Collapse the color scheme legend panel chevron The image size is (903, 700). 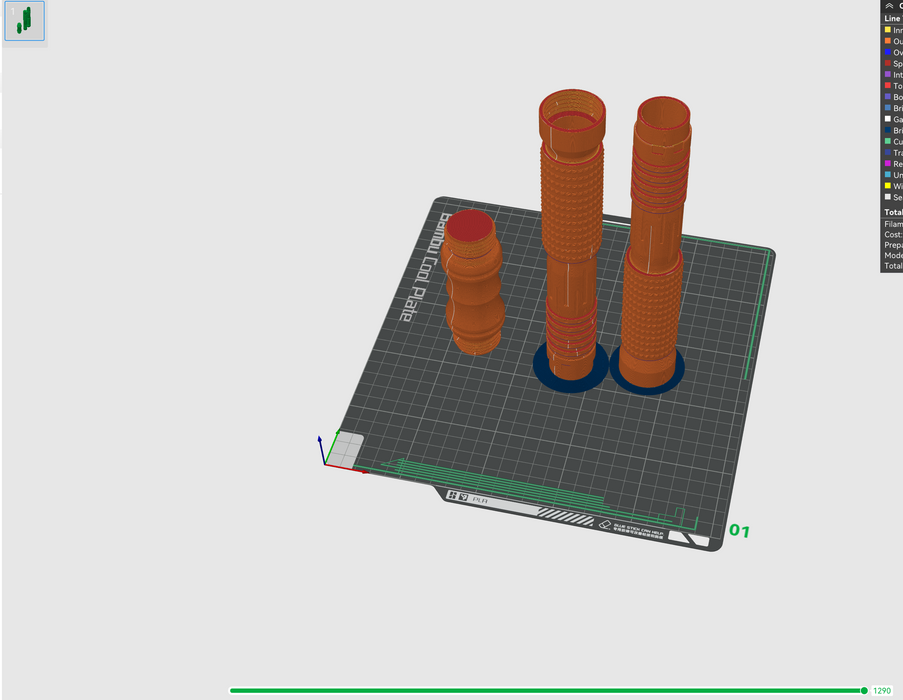pos(889,5)
